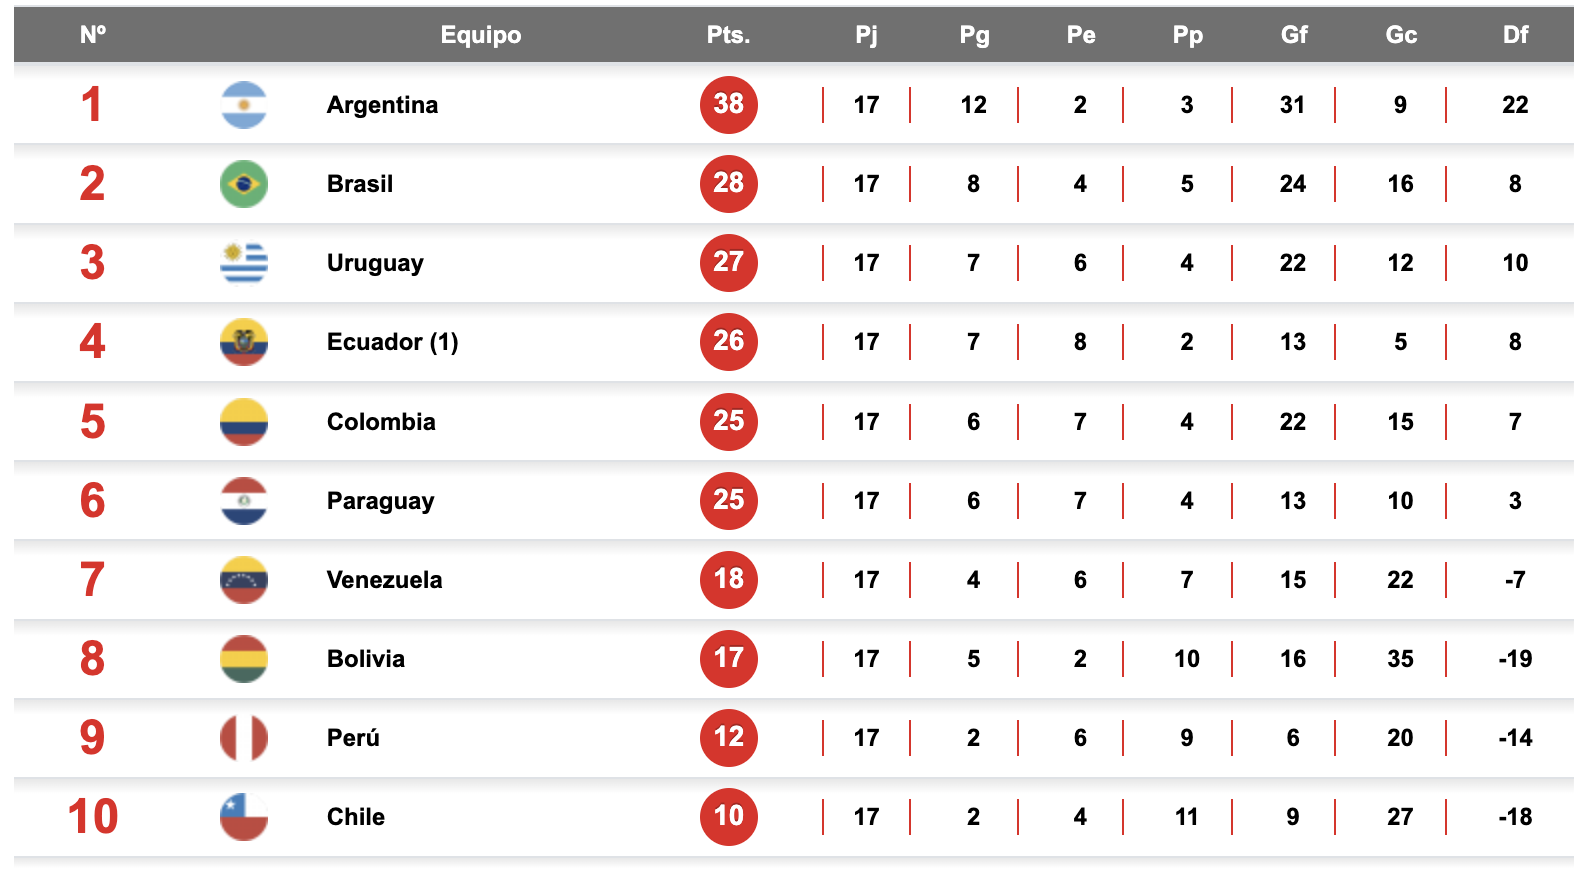Click the Brasil flag icon
The width and height of the screenshot is (1588, 872).
[x=244, y=184]
